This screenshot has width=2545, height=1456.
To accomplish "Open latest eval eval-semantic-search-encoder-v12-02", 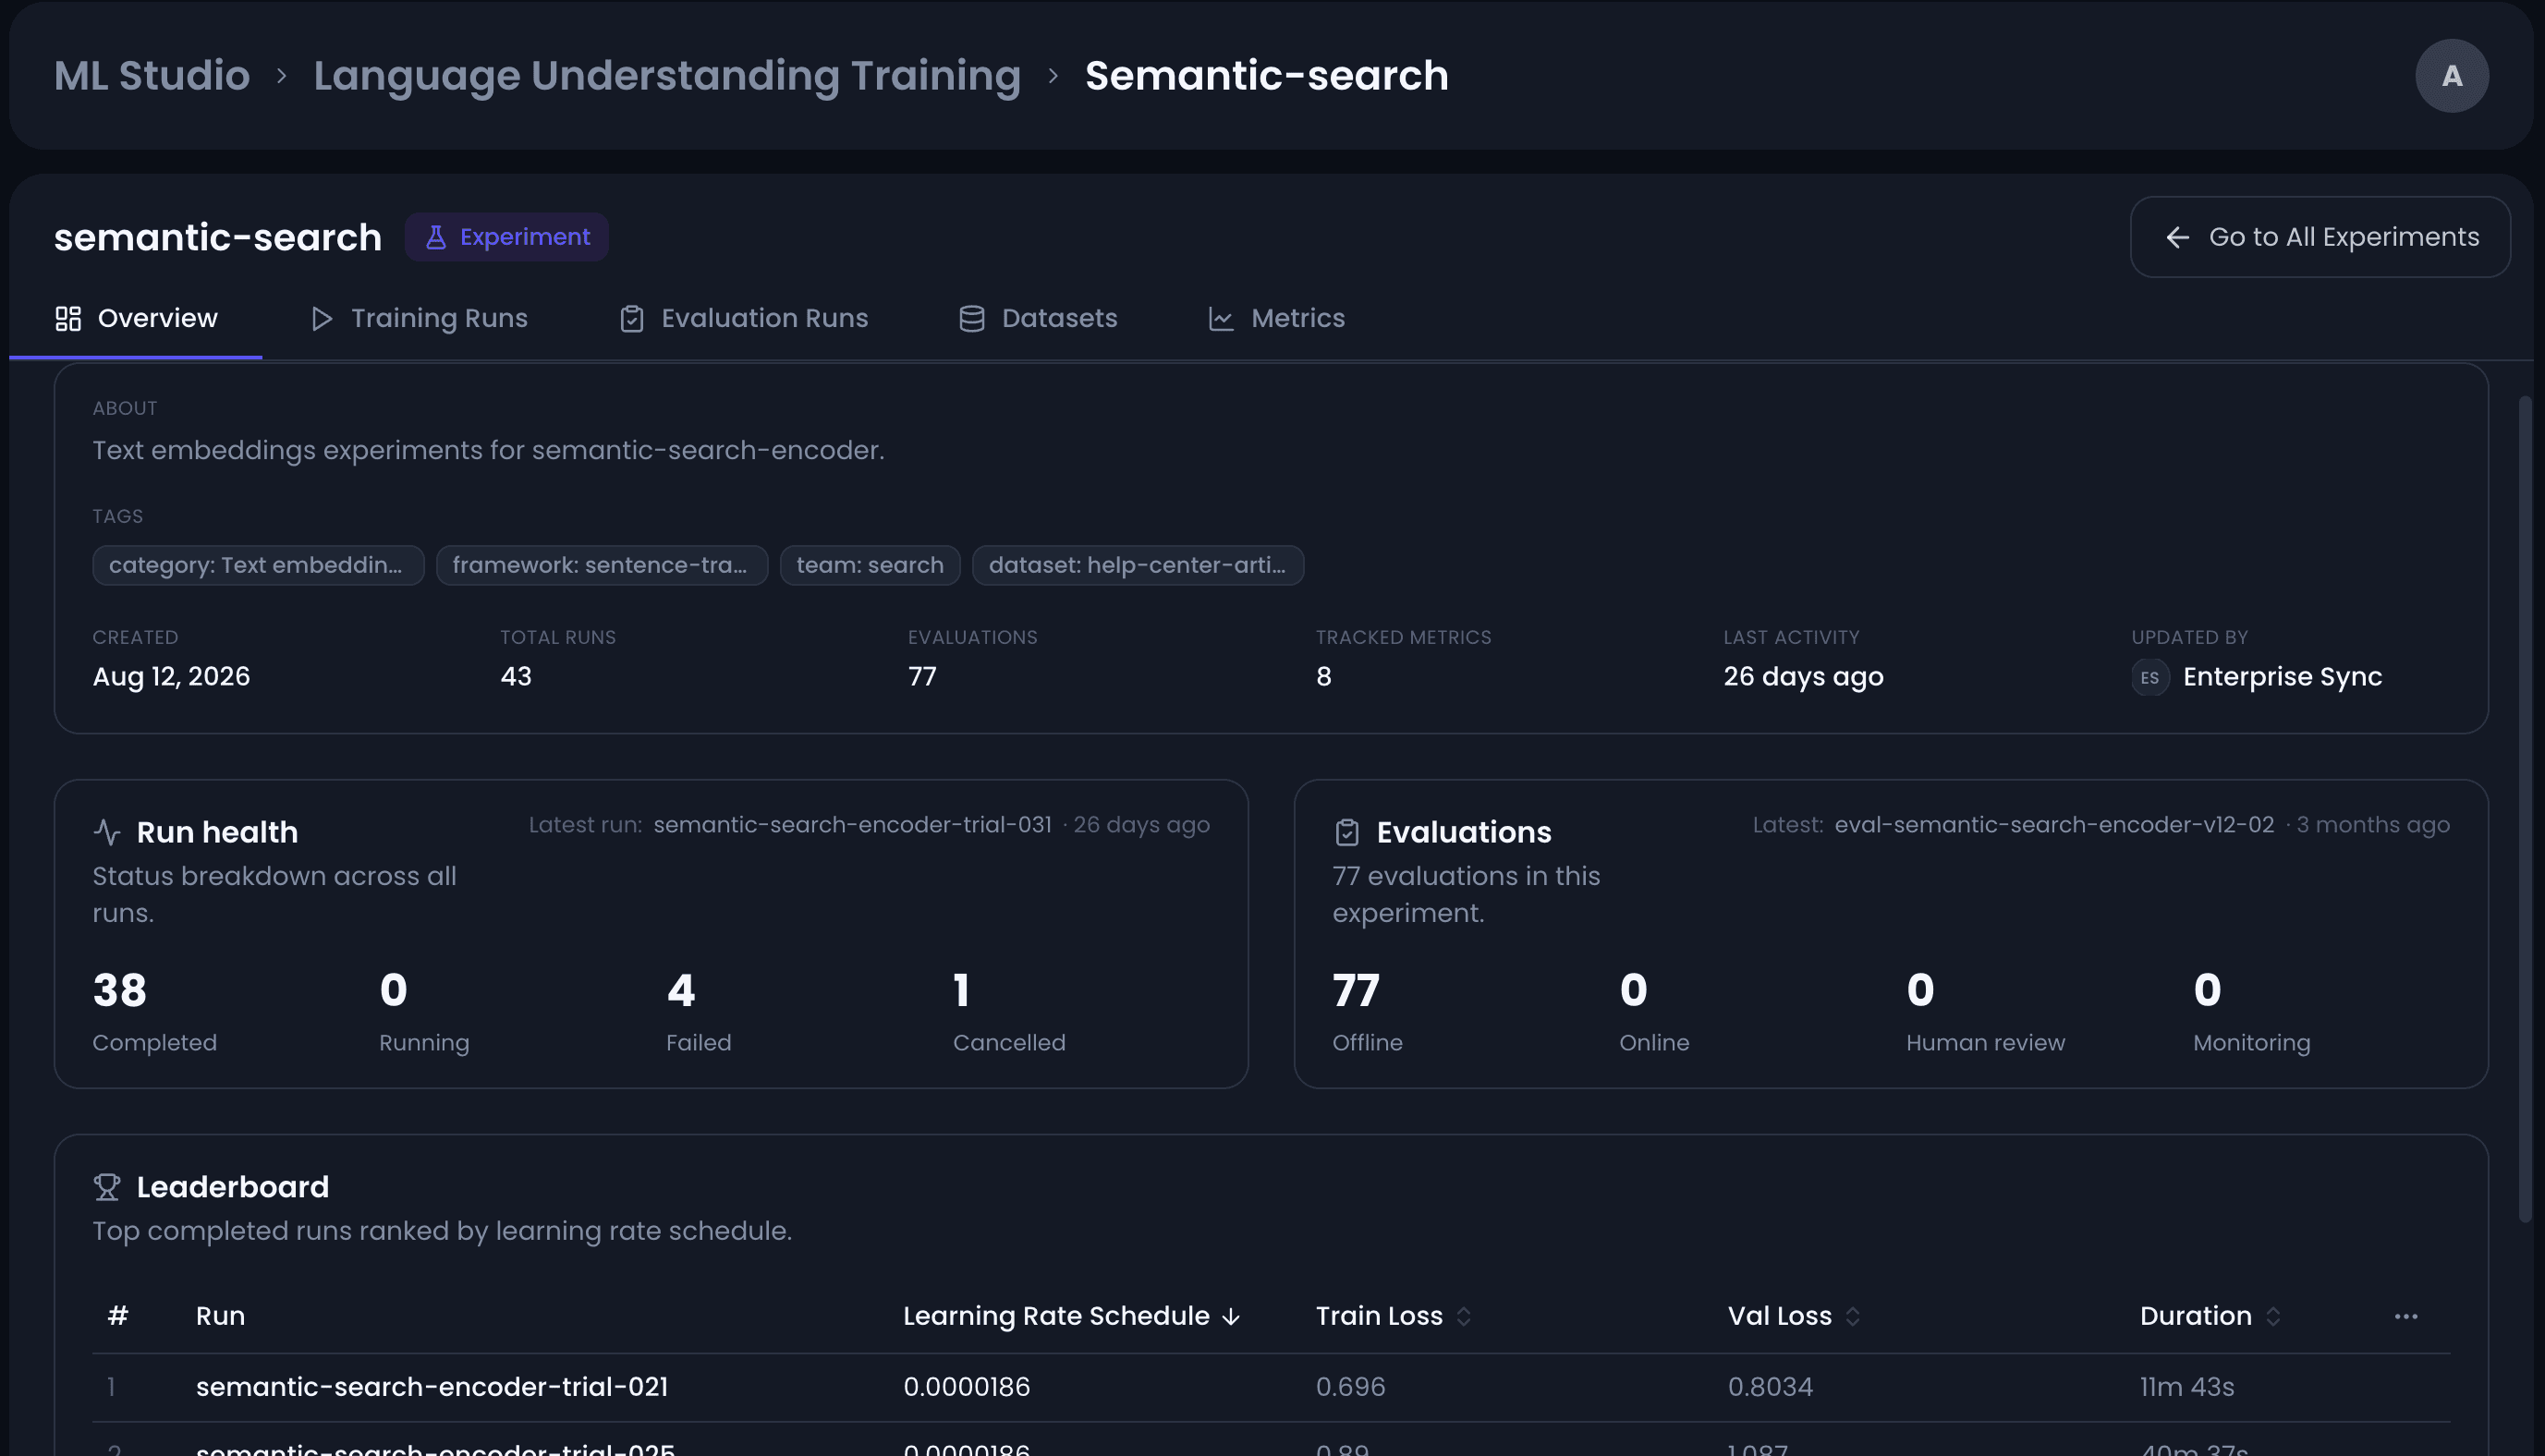I will point(2054,825).
